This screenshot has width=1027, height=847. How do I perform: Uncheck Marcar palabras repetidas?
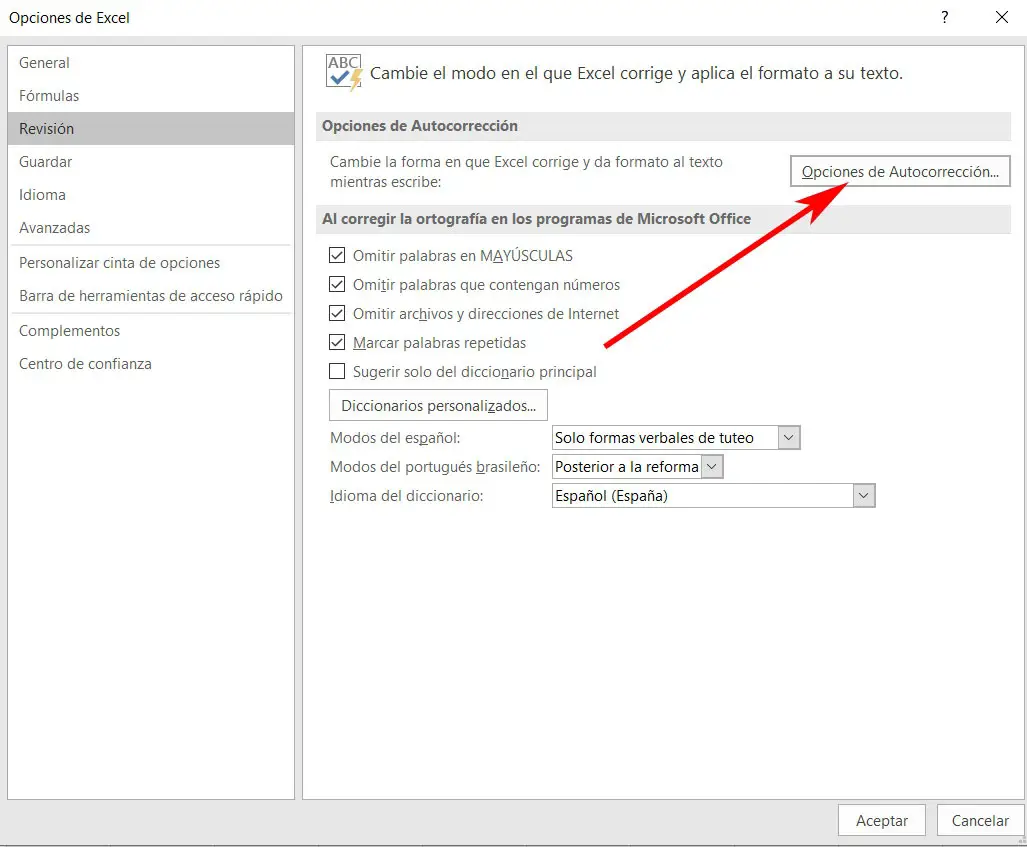pos(337,342)
